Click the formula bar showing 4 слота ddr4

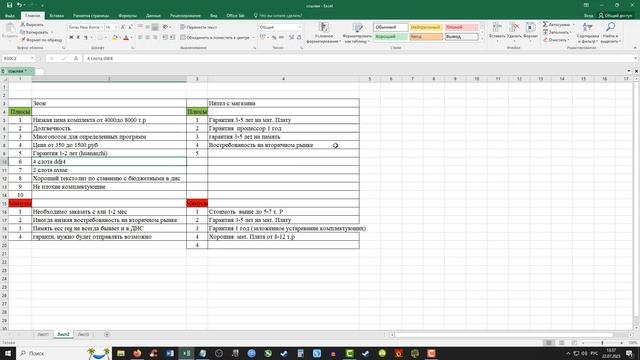359,58
